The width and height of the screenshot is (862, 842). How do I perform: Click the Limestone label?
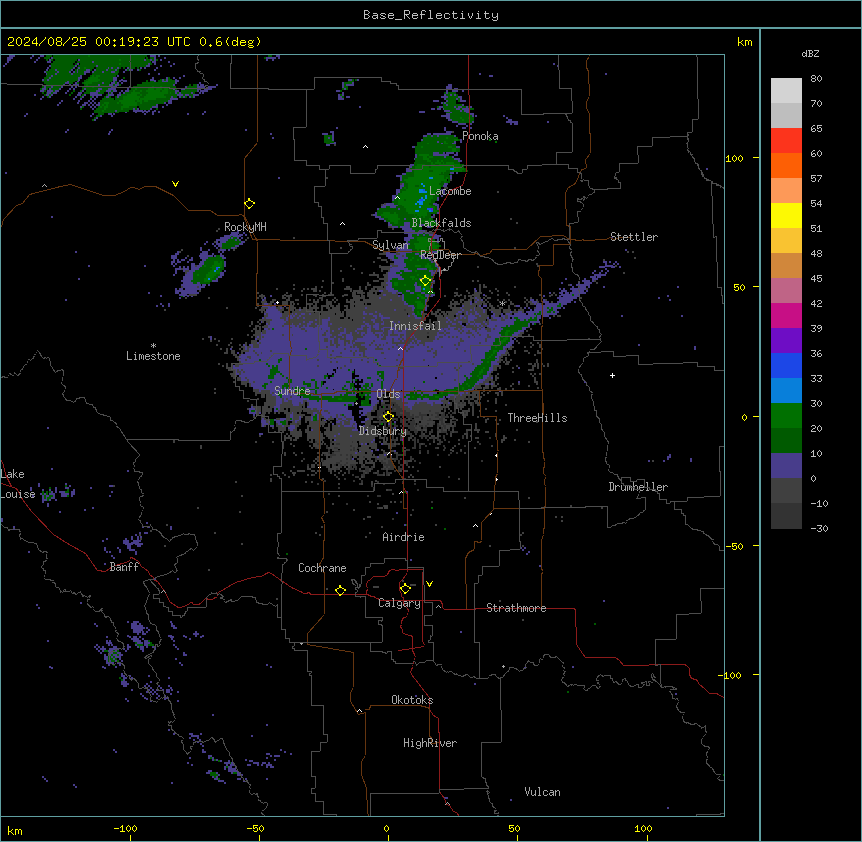[x=153, y=356]
